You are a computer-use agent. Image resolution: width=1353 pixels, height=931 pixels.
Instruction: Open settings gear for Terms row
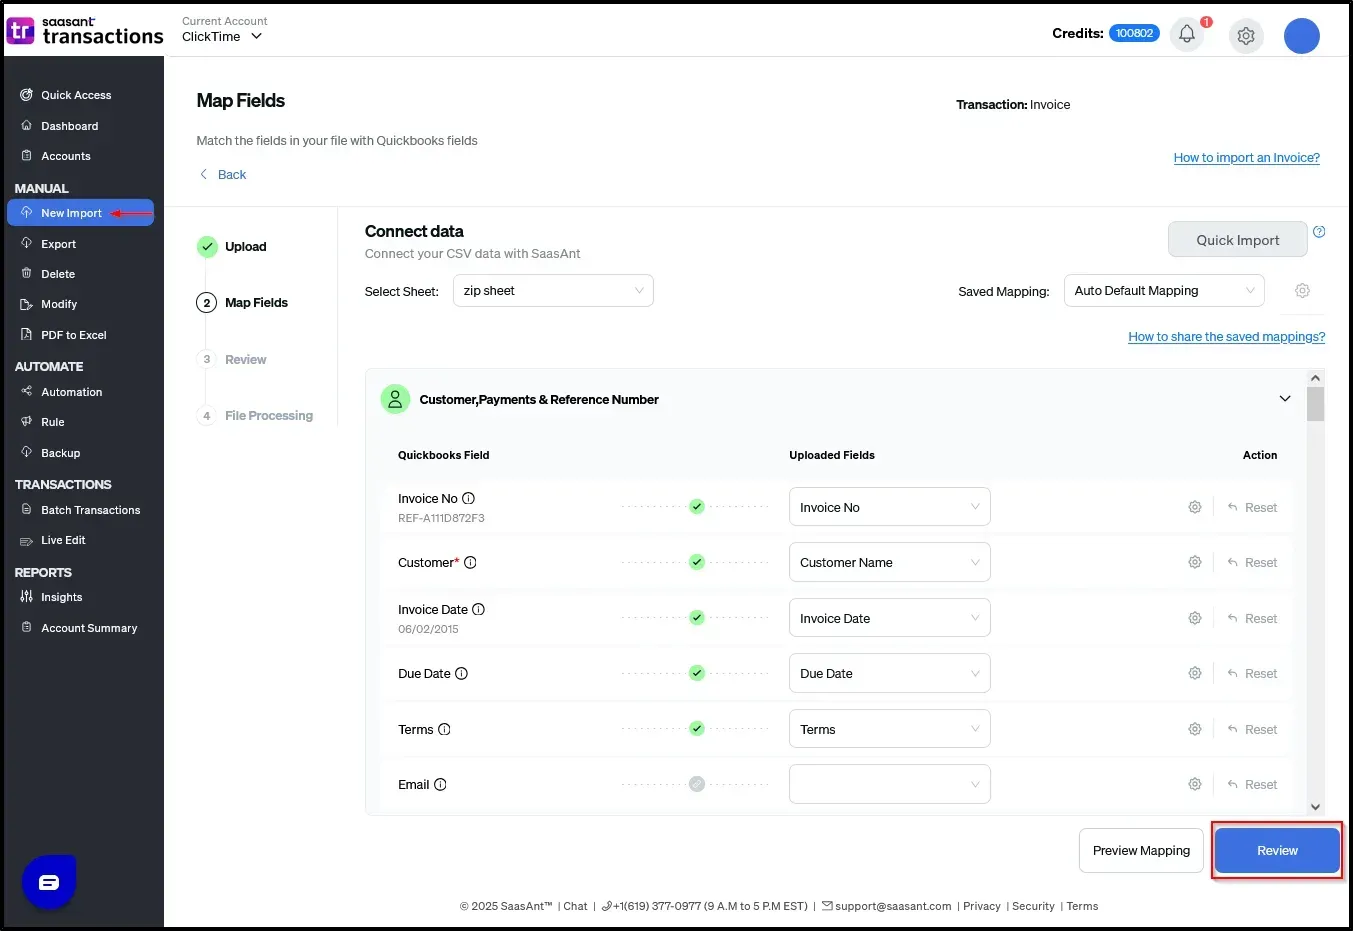(1194, 729)
